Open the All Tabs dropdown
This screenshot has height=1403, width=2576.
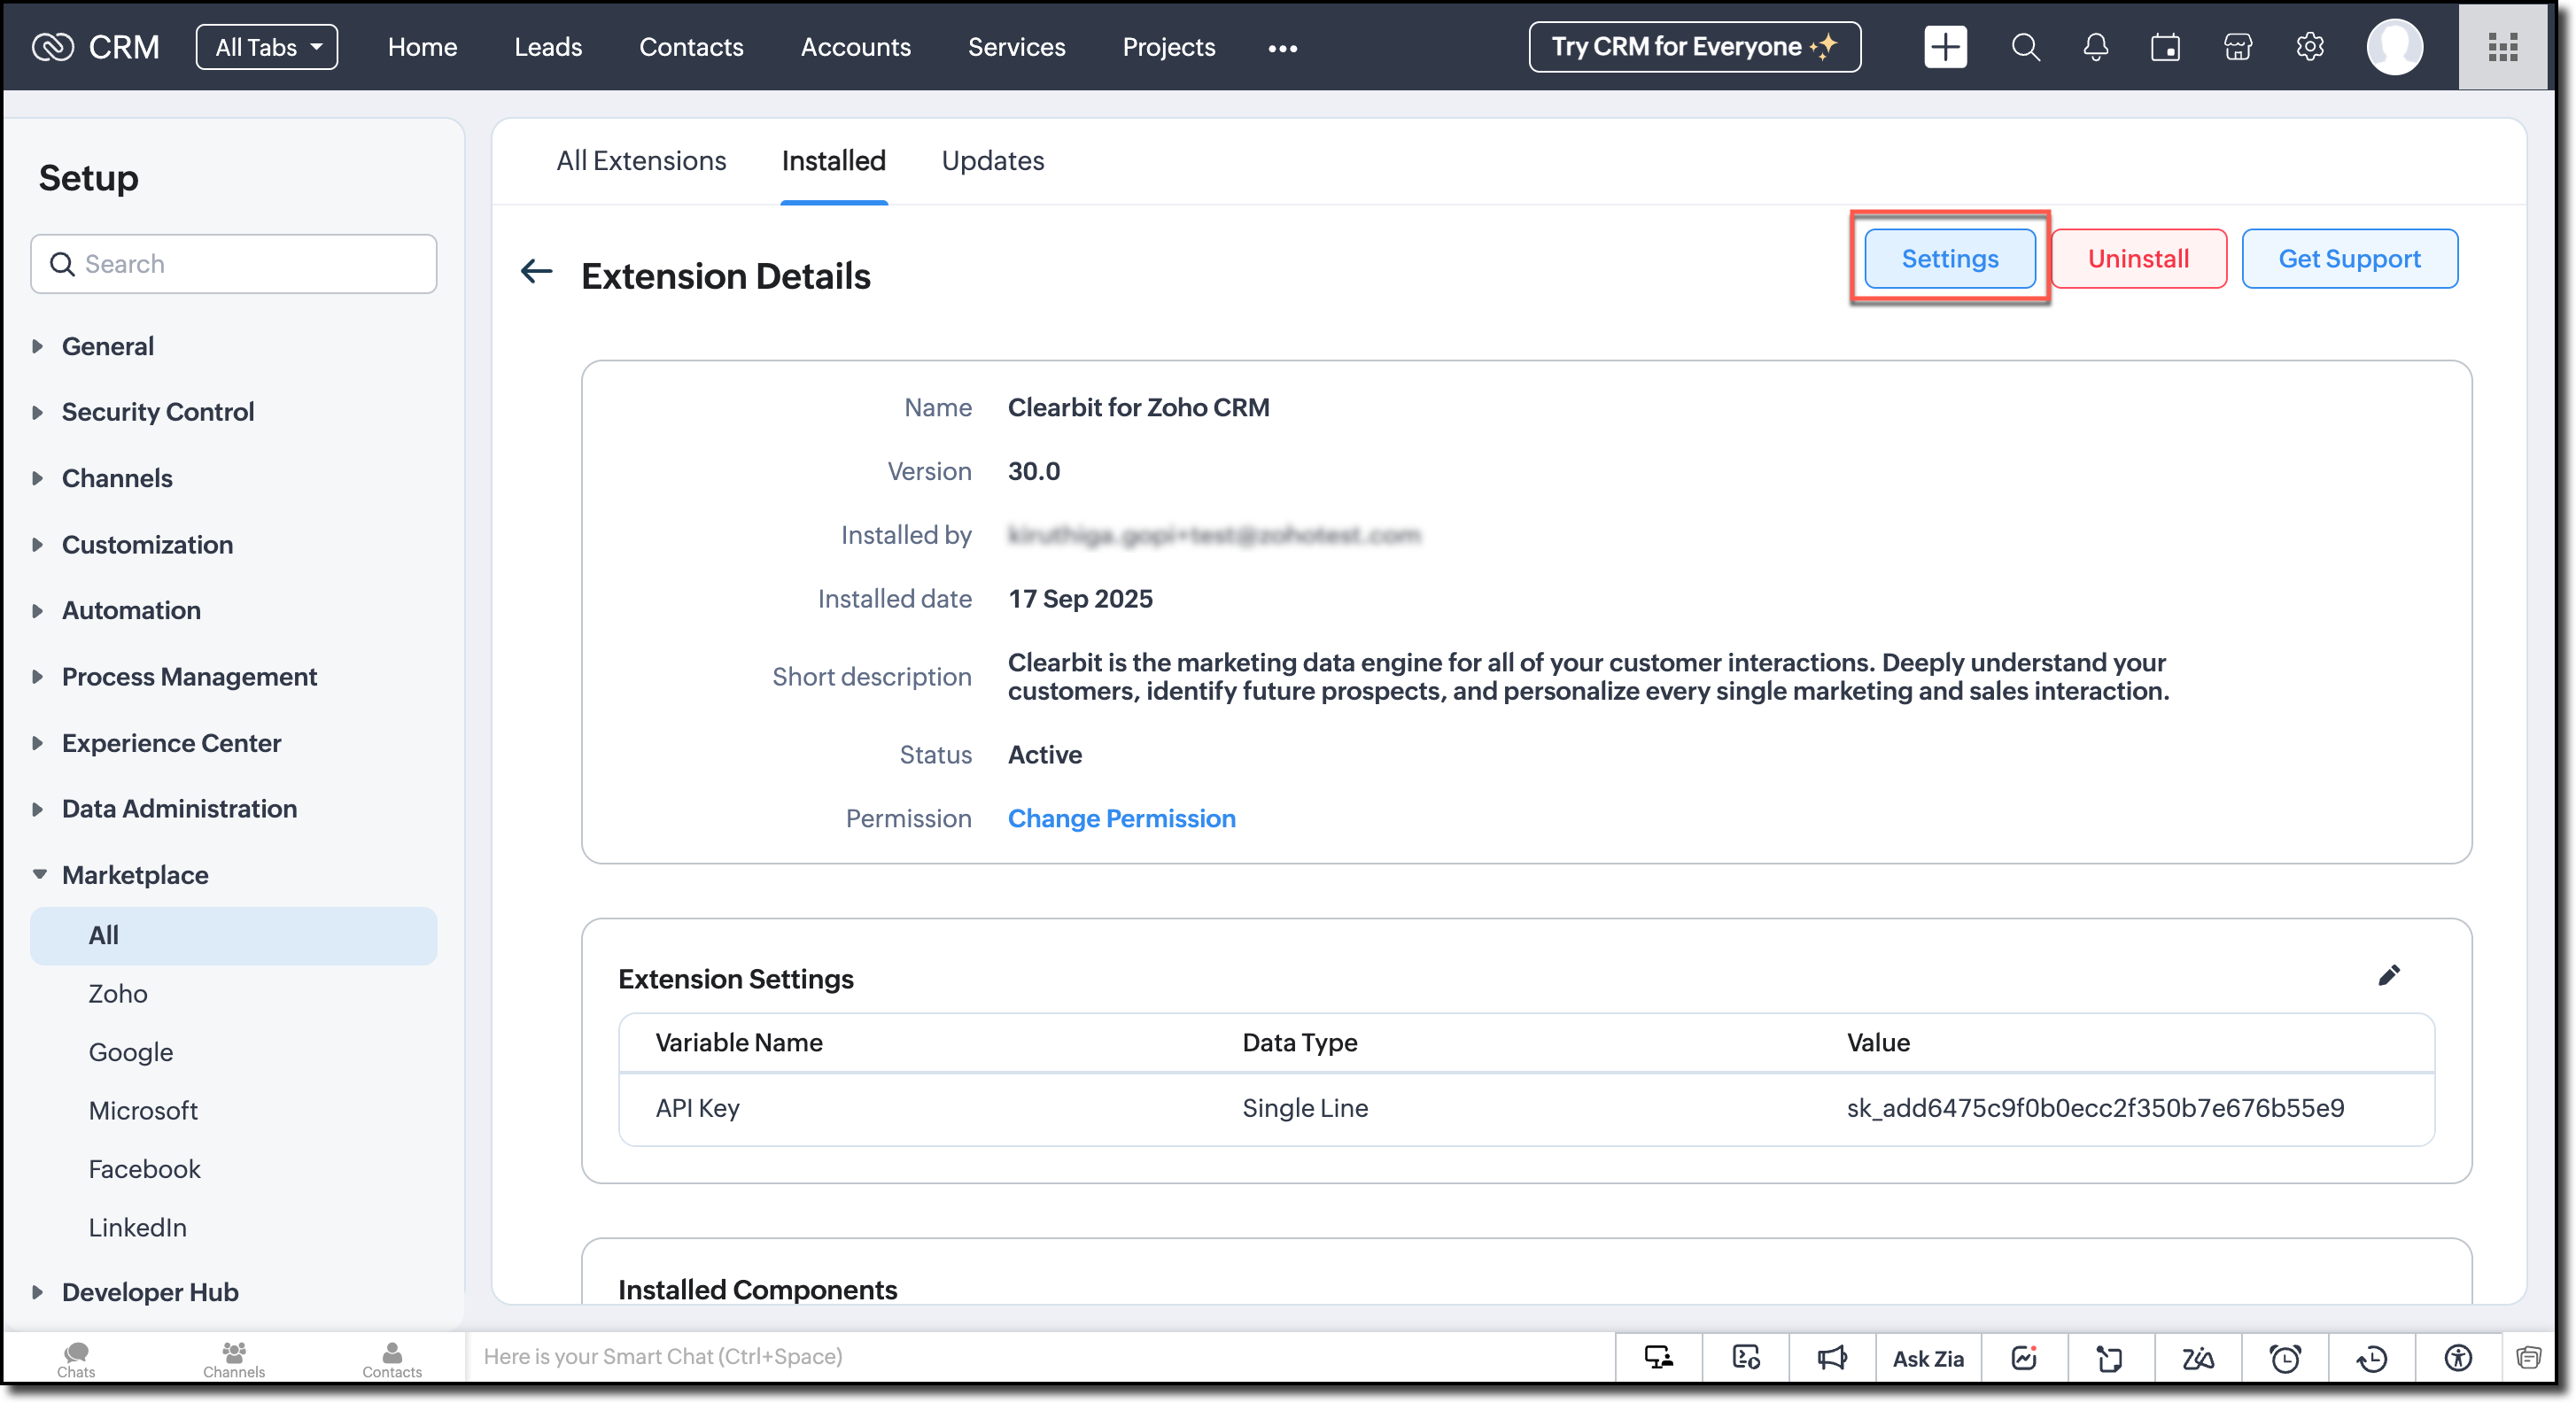click(267, 47)
